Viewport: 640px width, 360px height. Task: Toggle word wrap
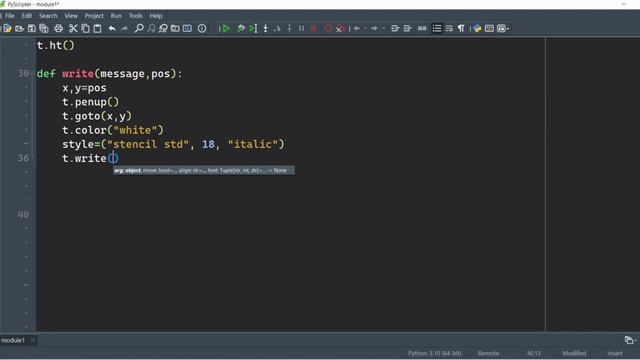tap(449, 29)
